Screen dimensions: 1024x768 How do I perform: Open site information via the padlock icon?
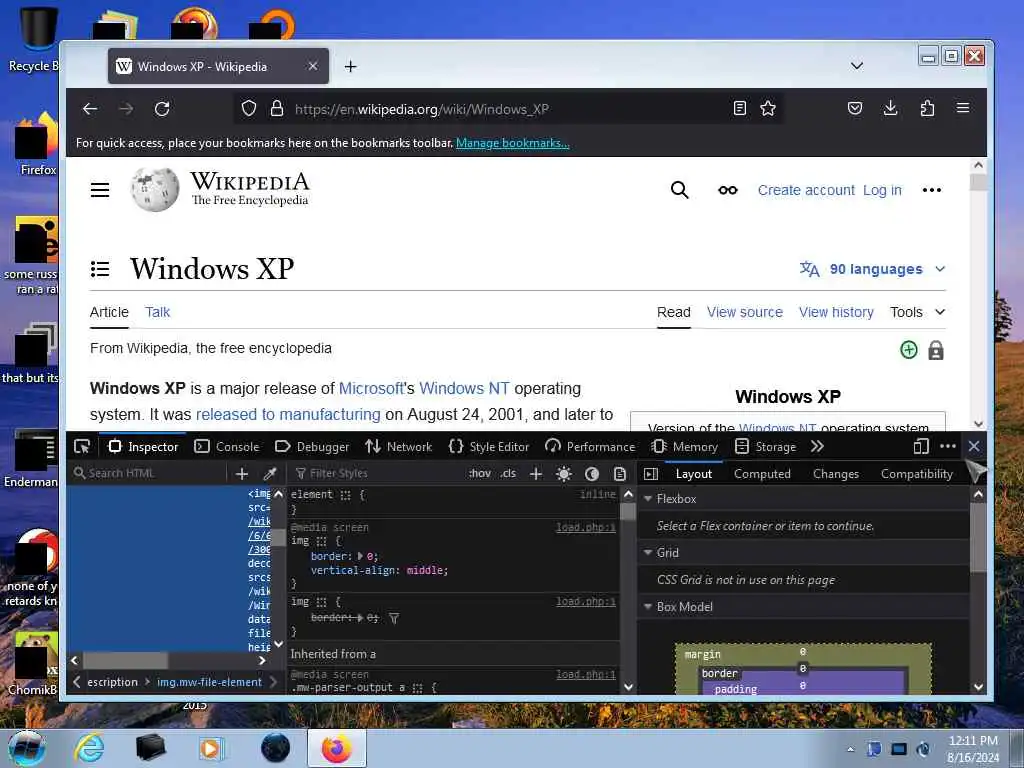pyautogui.click(x=277, y=108)
